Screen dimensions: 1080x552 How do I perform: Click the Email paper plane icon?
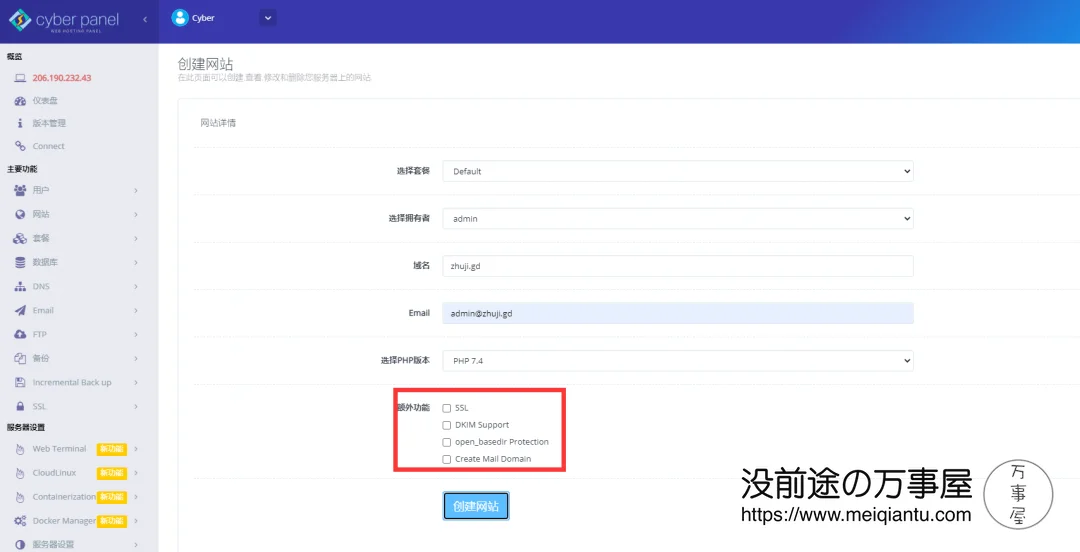(20, 310)
